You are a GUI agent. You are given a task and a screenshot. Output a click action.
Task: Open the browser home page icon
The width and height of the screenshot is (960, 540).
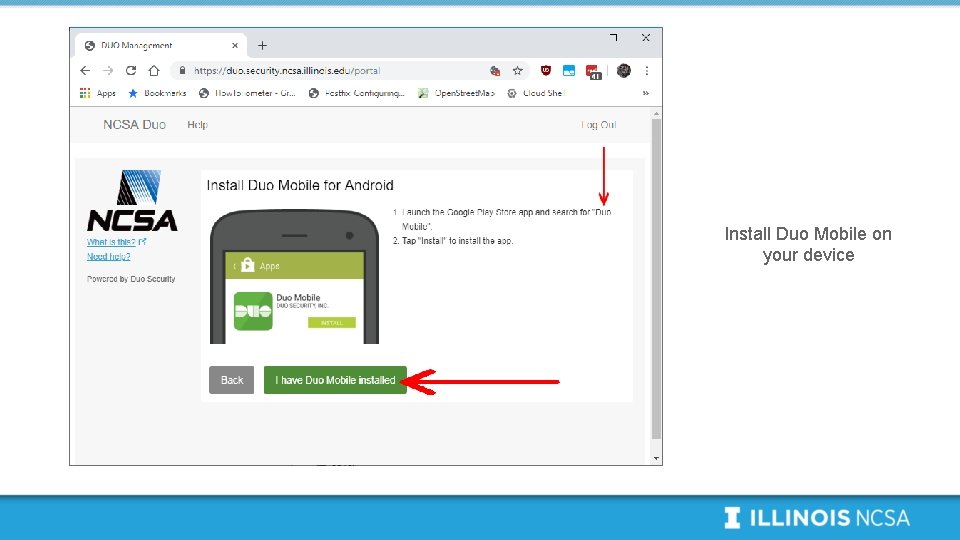click(154, 71)
